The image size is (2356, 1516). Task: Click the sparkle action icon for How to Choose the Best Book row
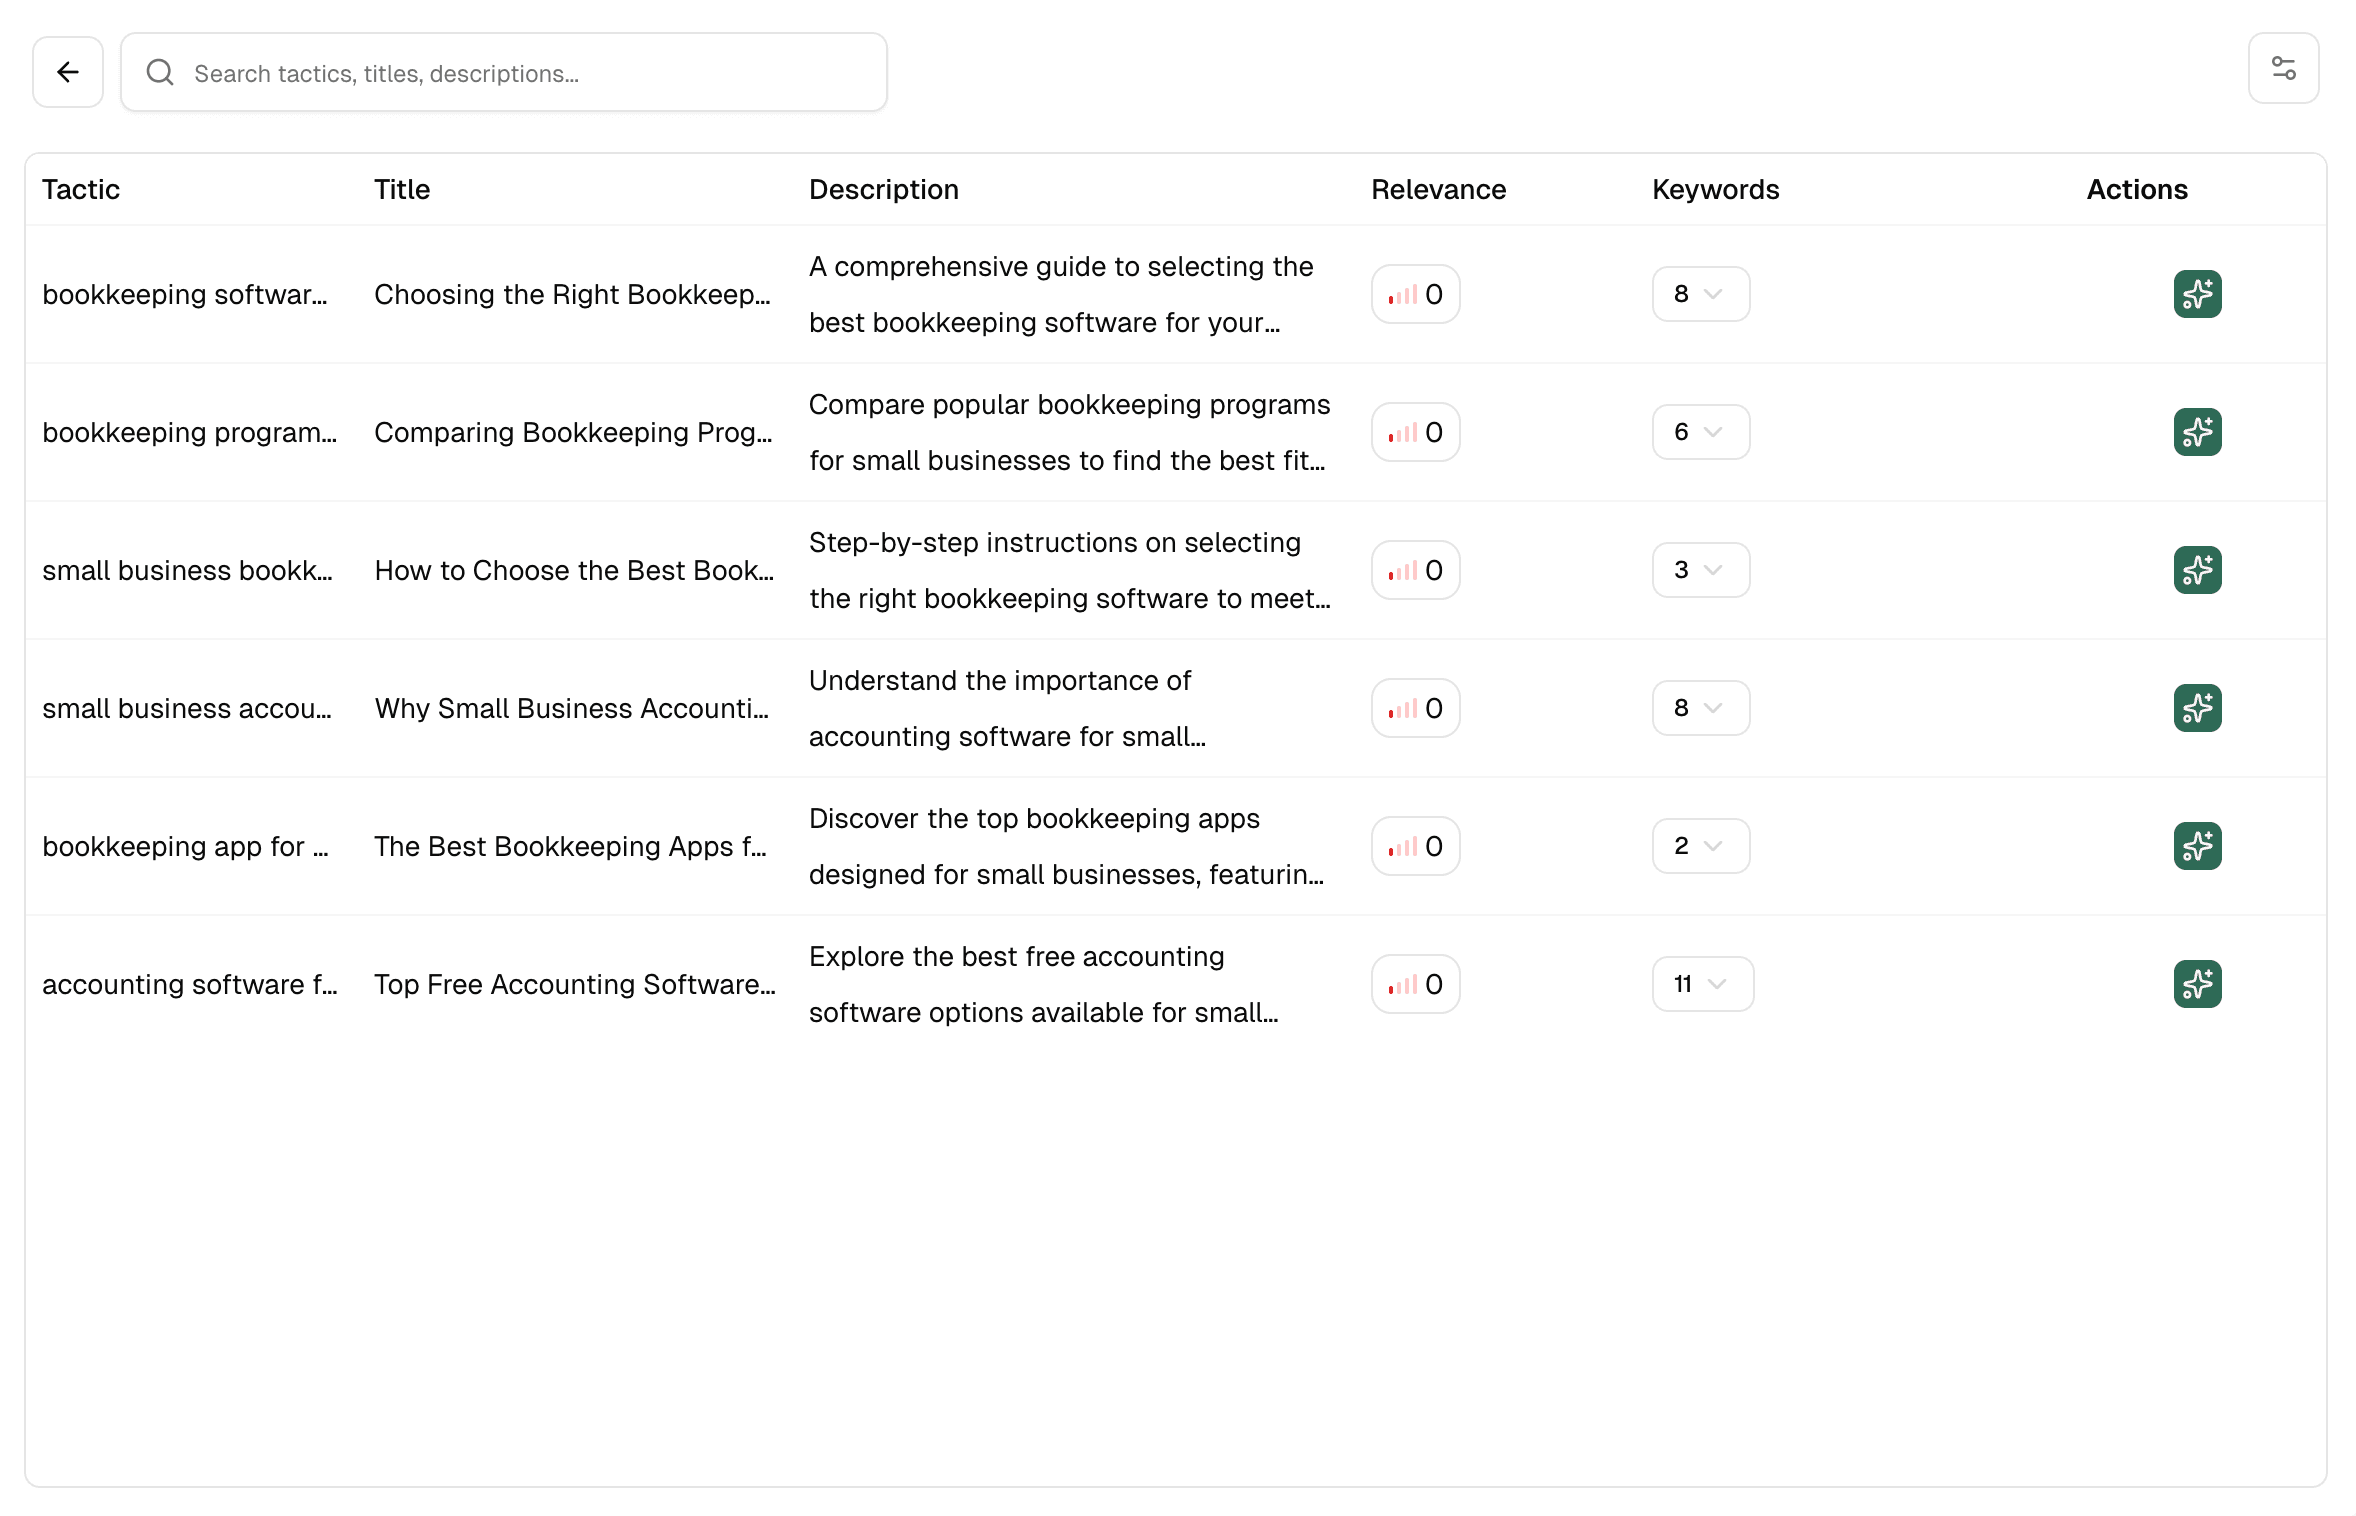(2197, 570)
